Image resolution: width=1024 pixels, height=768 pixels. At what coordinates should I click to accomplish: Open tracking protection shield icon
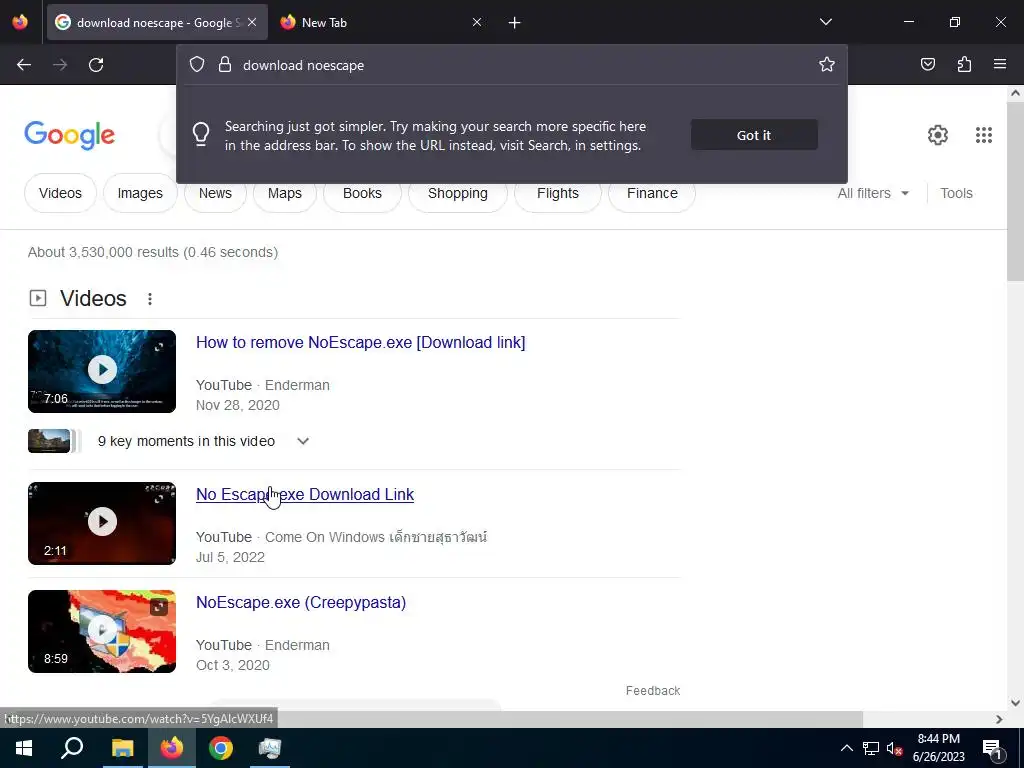point(197,65)
